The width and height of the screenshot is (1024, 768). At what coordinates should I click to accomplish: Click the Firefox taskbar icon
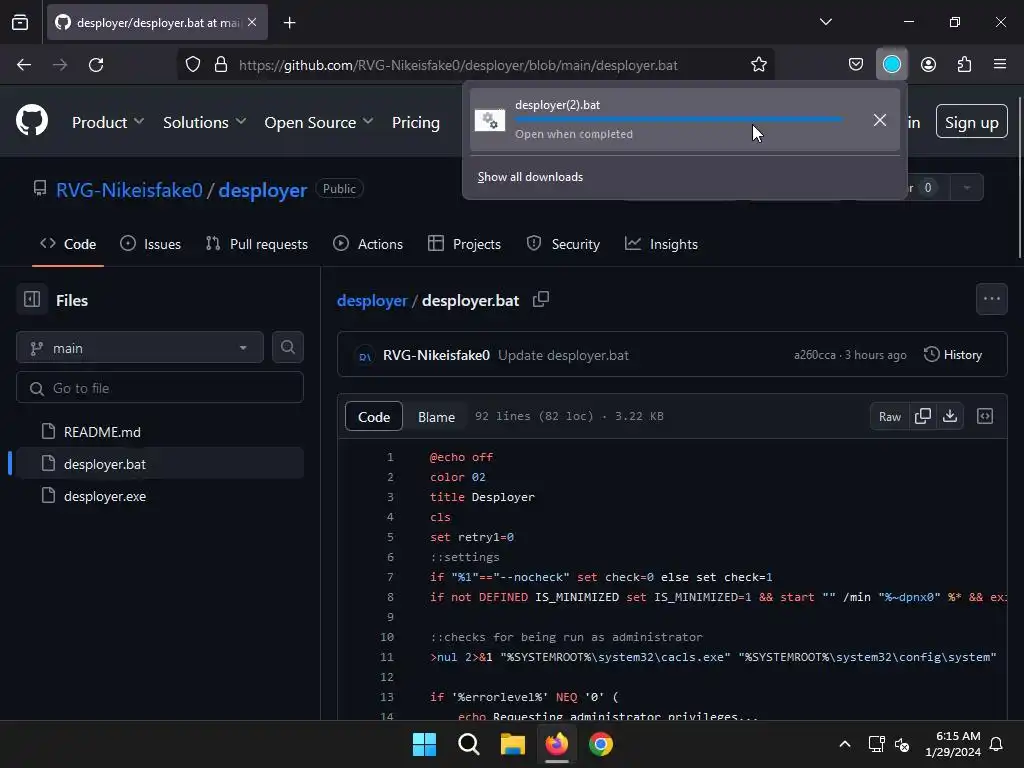click(x=556, y=744)
